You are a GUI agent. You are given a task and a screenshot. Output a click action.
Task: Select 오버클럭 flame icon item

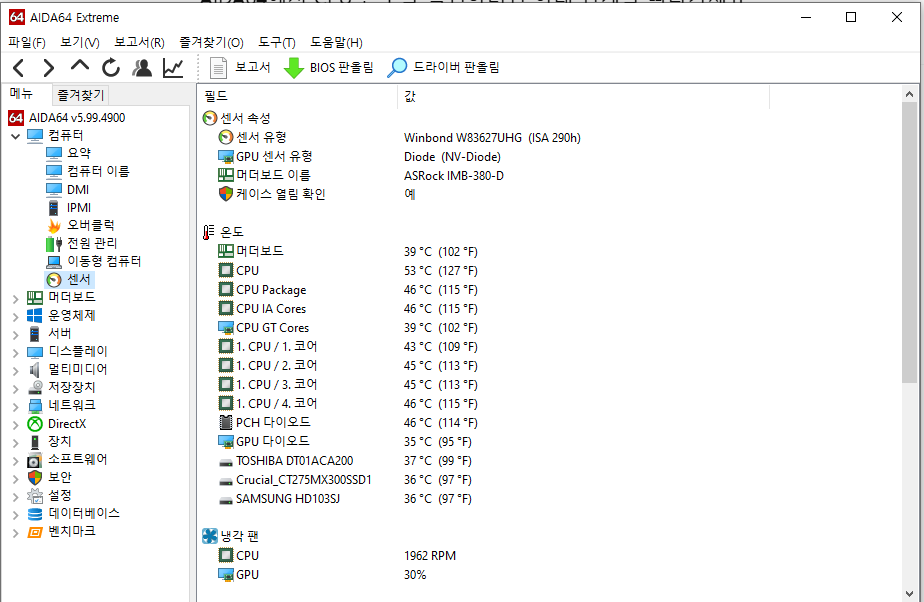point(80,226)
